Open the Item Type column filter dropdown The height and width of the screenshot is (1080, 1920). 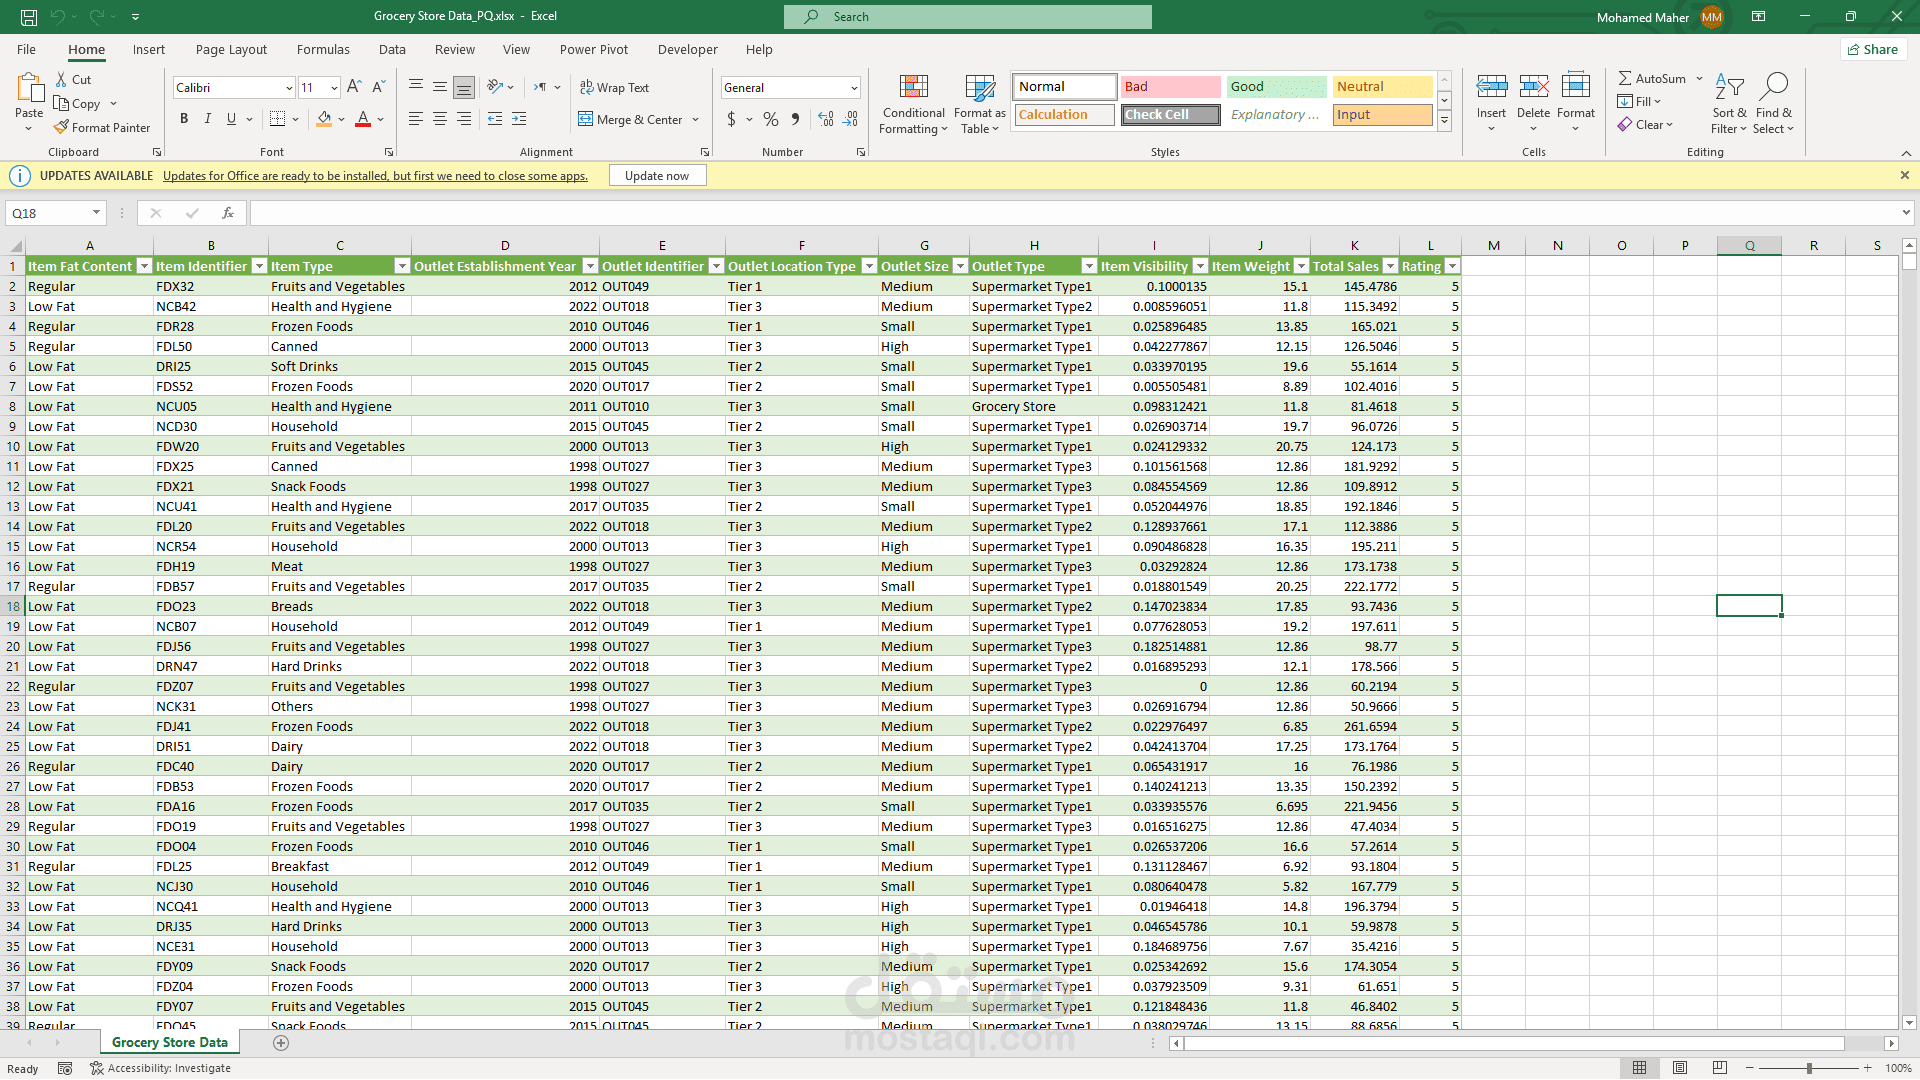402,266
